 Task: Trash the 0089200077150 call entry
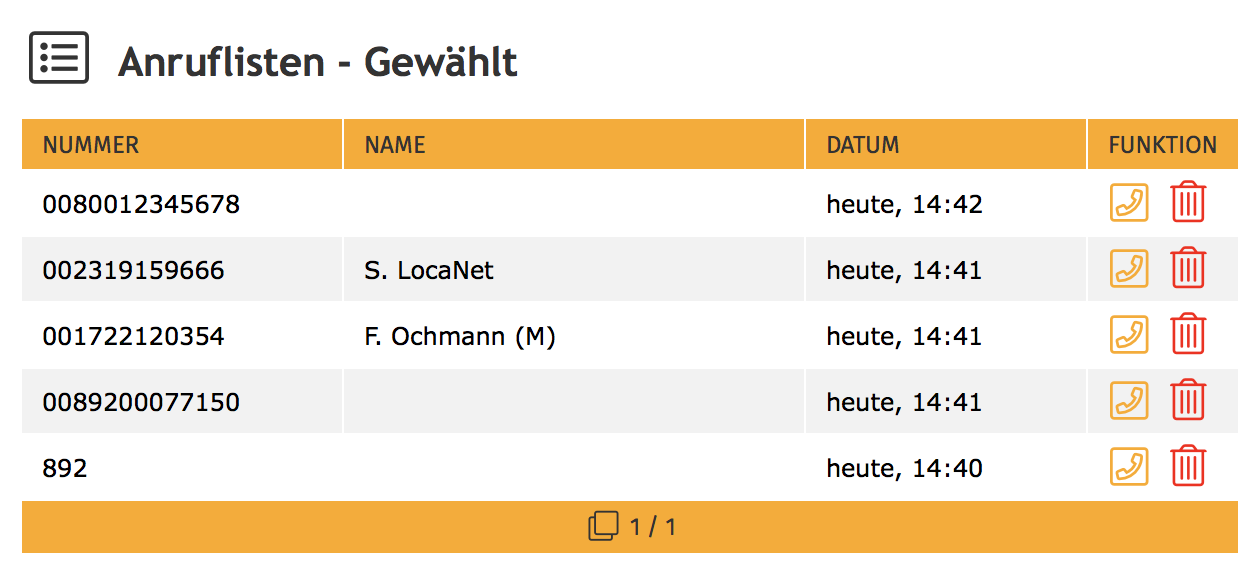pos(1188,401)
